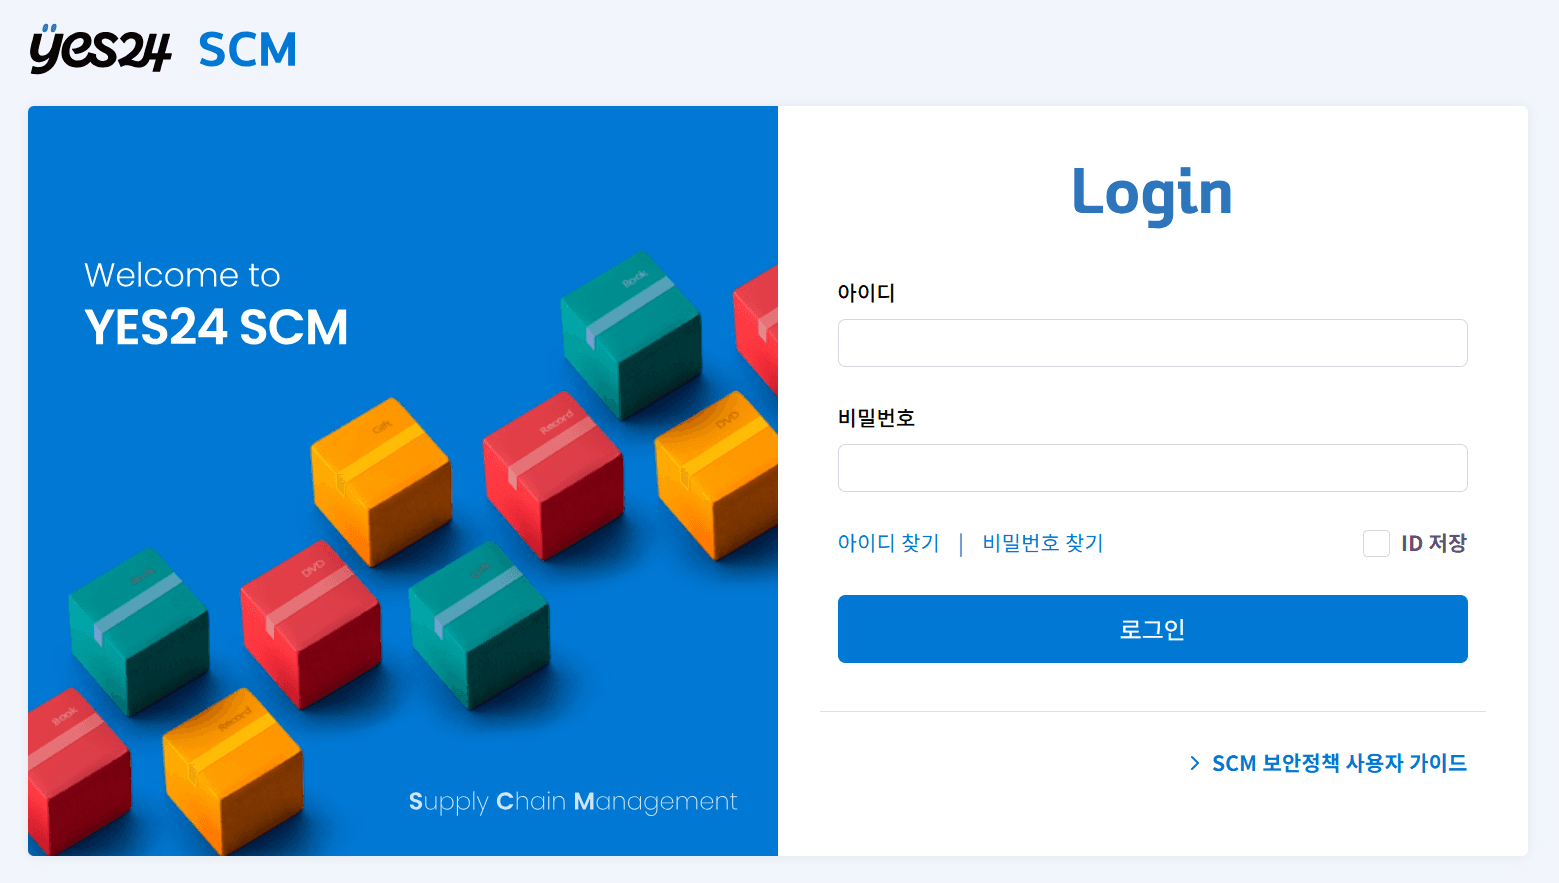Click the Login heading

[x=1152, y=193]
